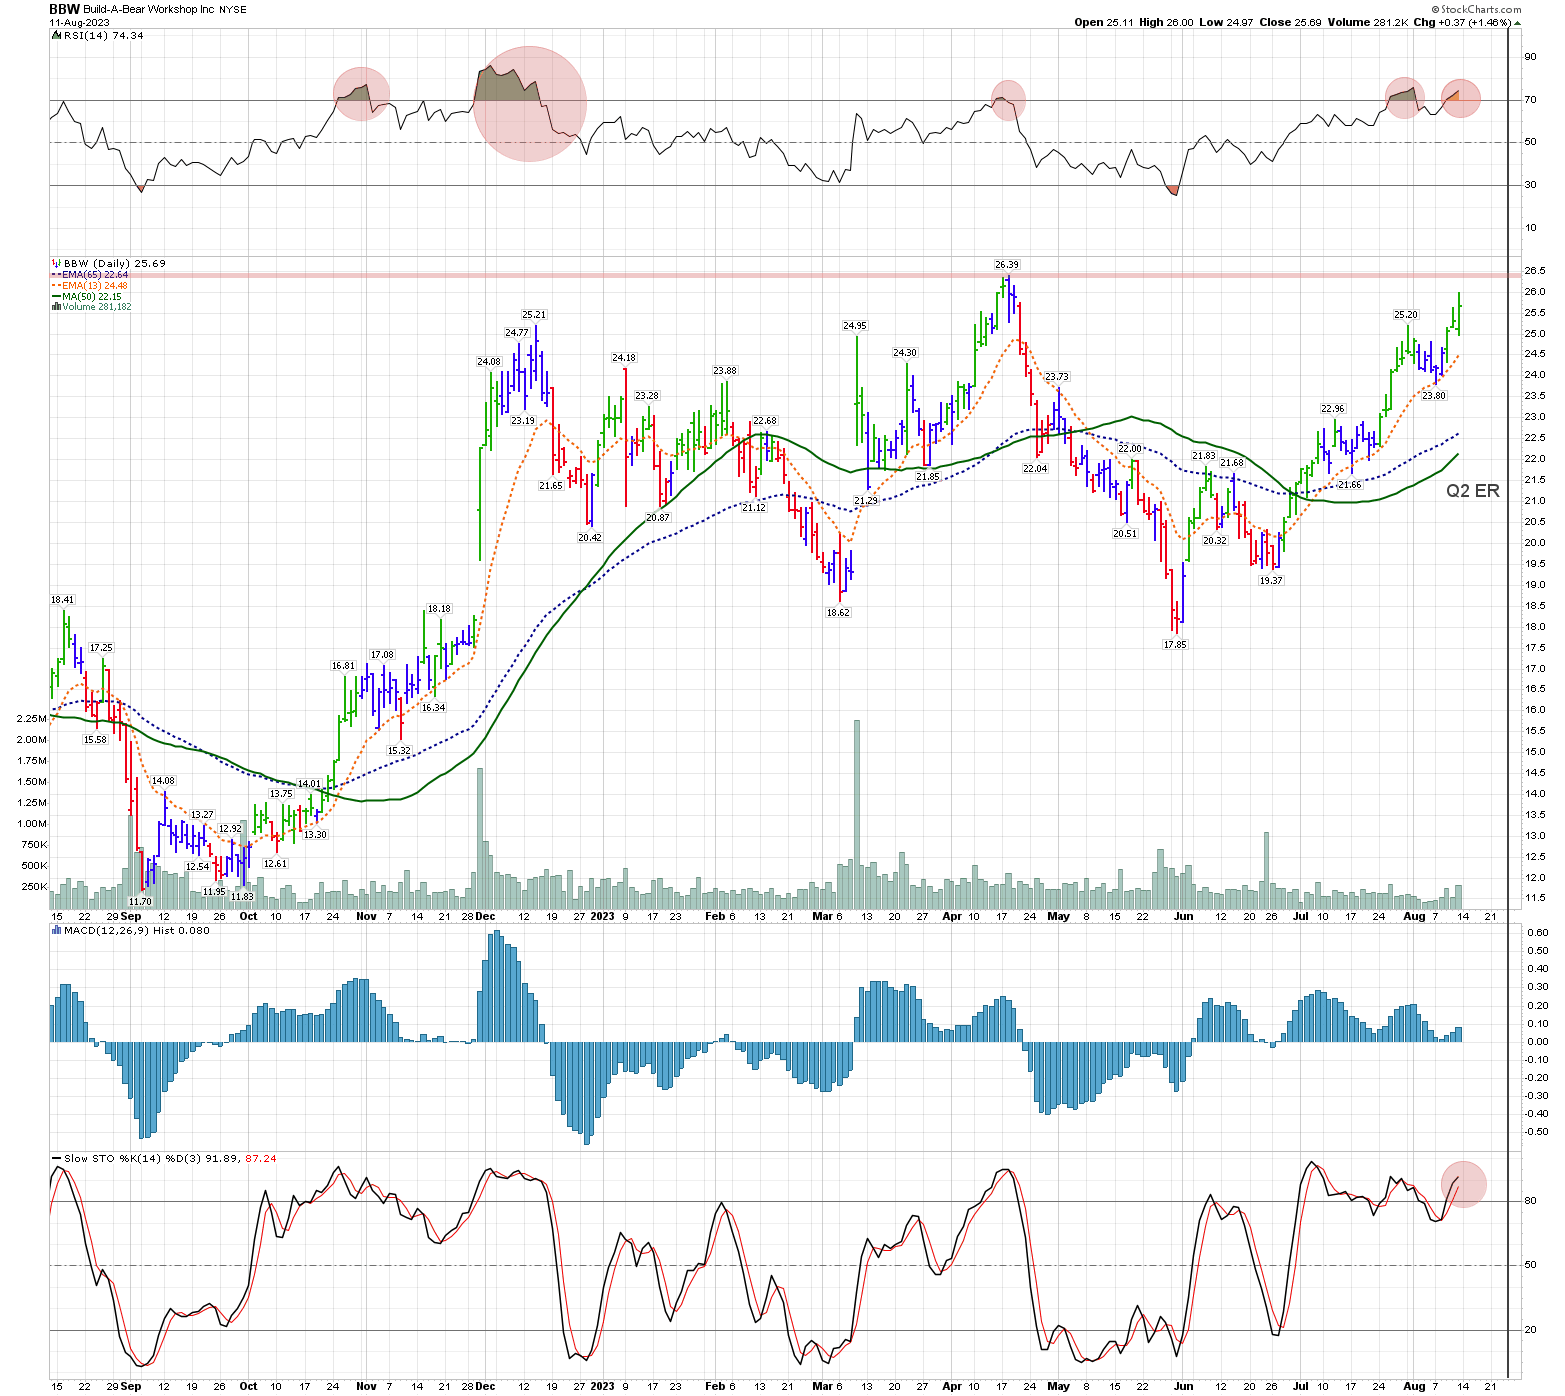
Task: Click the red 87.24 %D value
Action: click(x=260, y=1158)
